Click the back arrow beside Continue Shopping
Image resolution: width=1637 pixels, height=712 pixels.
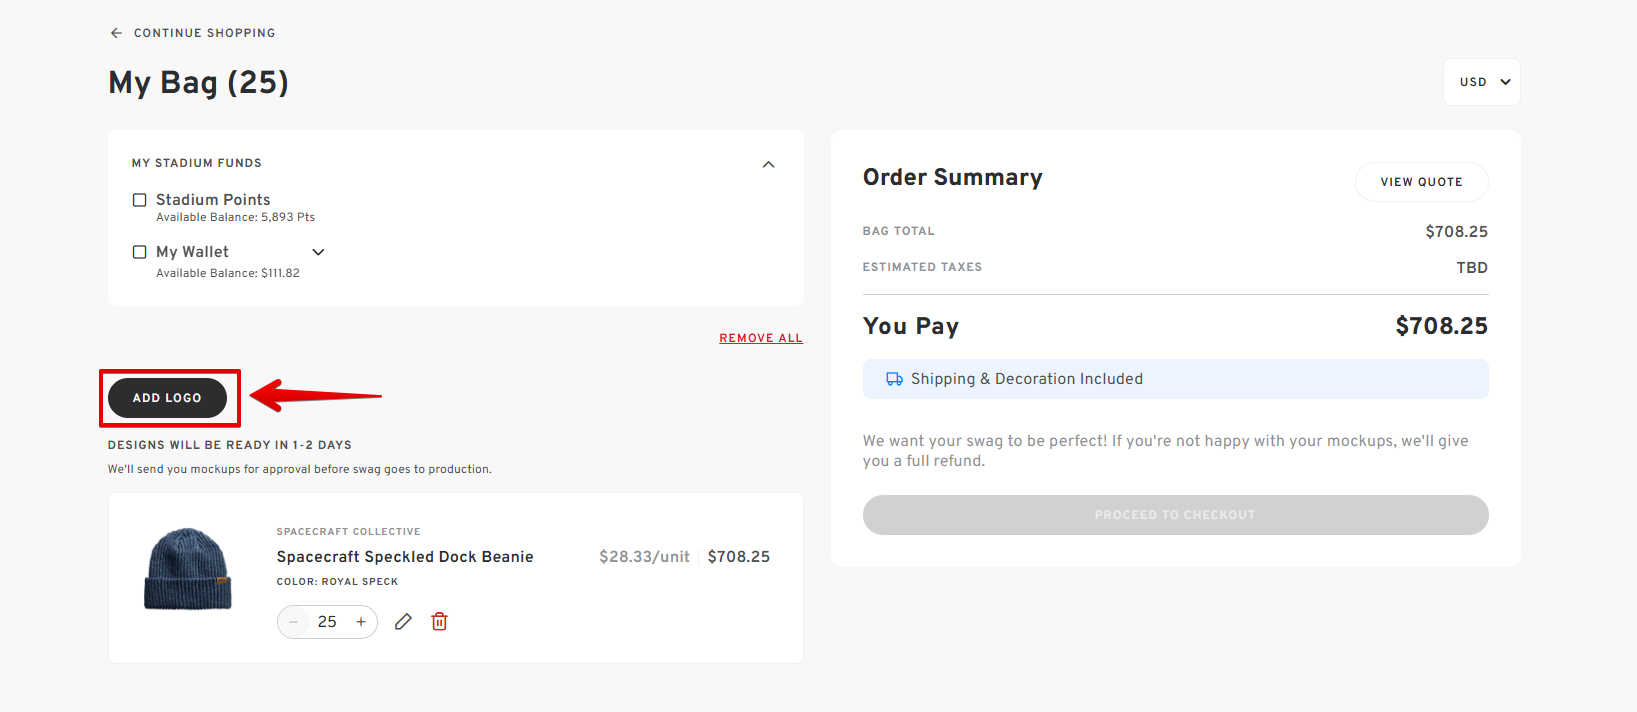[x=116, y=33]
